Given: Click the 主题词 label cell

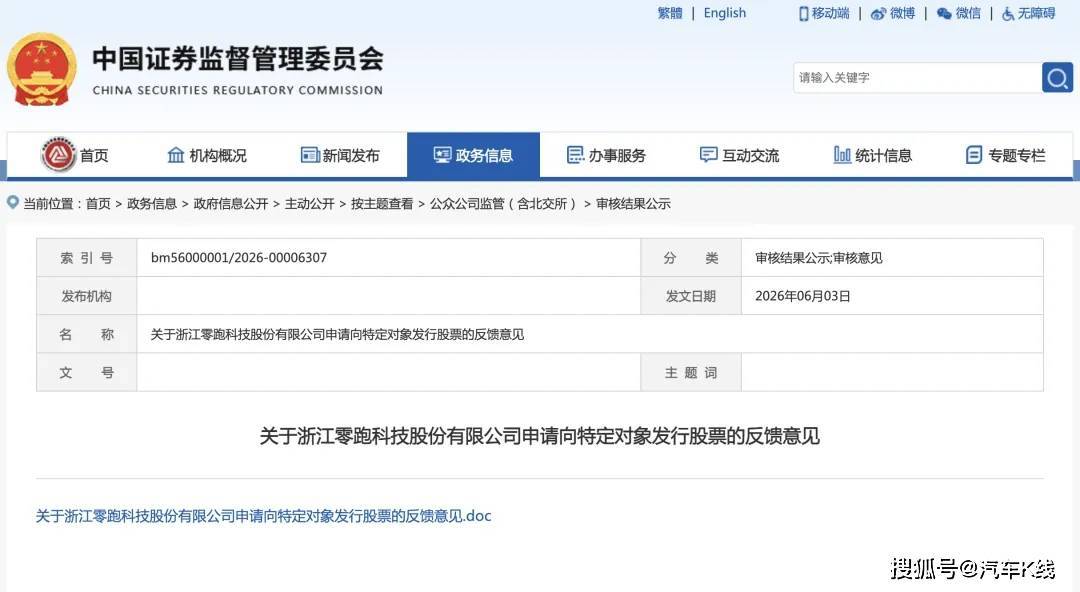Looking at the screenshot, I should (691, 372).
